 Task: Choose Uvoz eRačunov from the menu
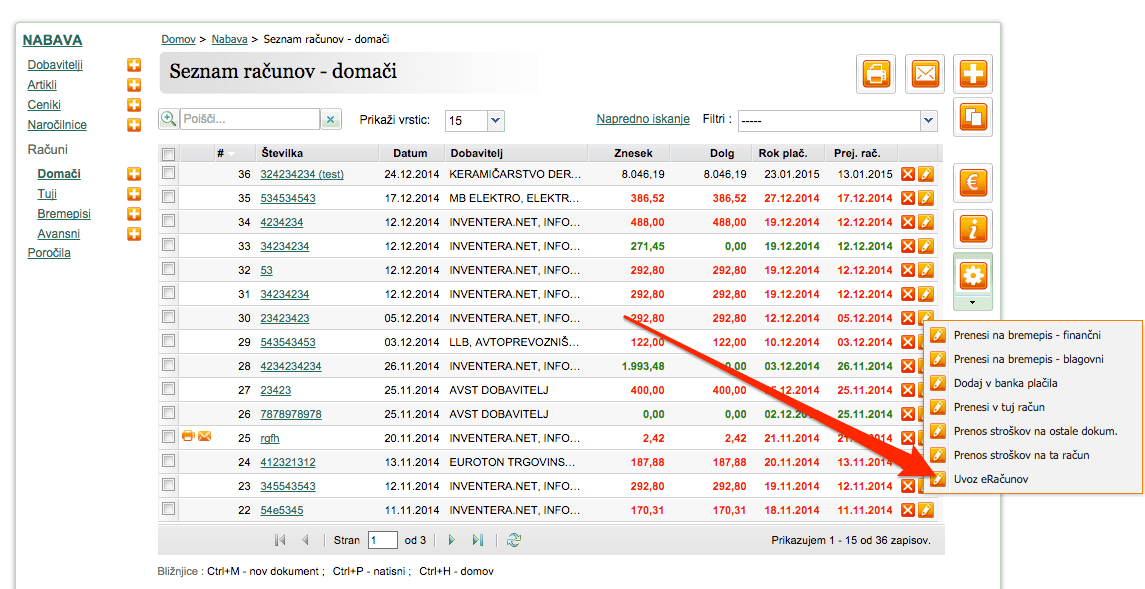pyautogui.click(x=990, y=479)
